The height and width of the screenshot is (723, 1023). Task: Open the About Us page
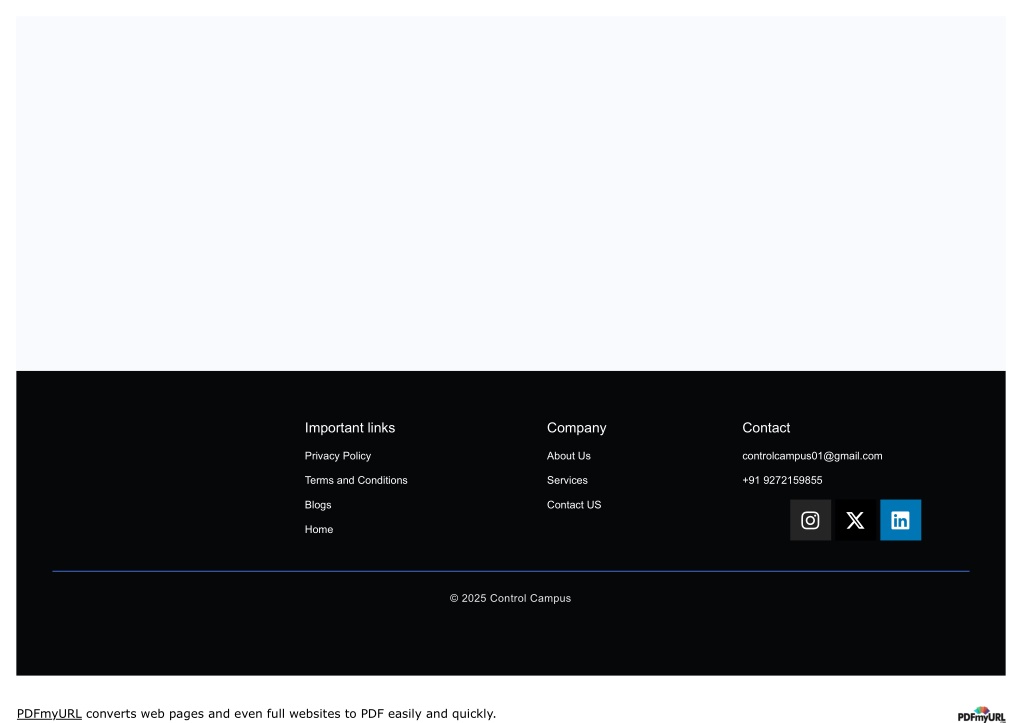click(568, 456)
